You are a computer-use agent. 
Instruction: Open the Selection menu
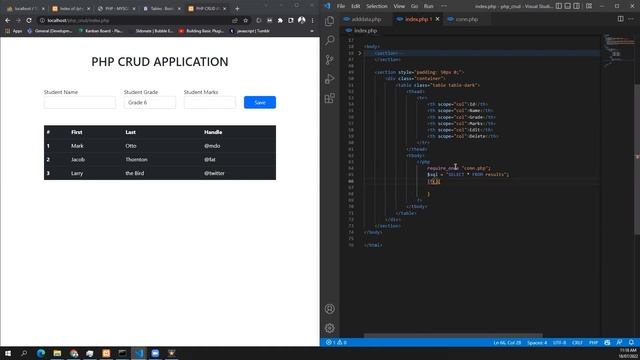click(377, 6)
